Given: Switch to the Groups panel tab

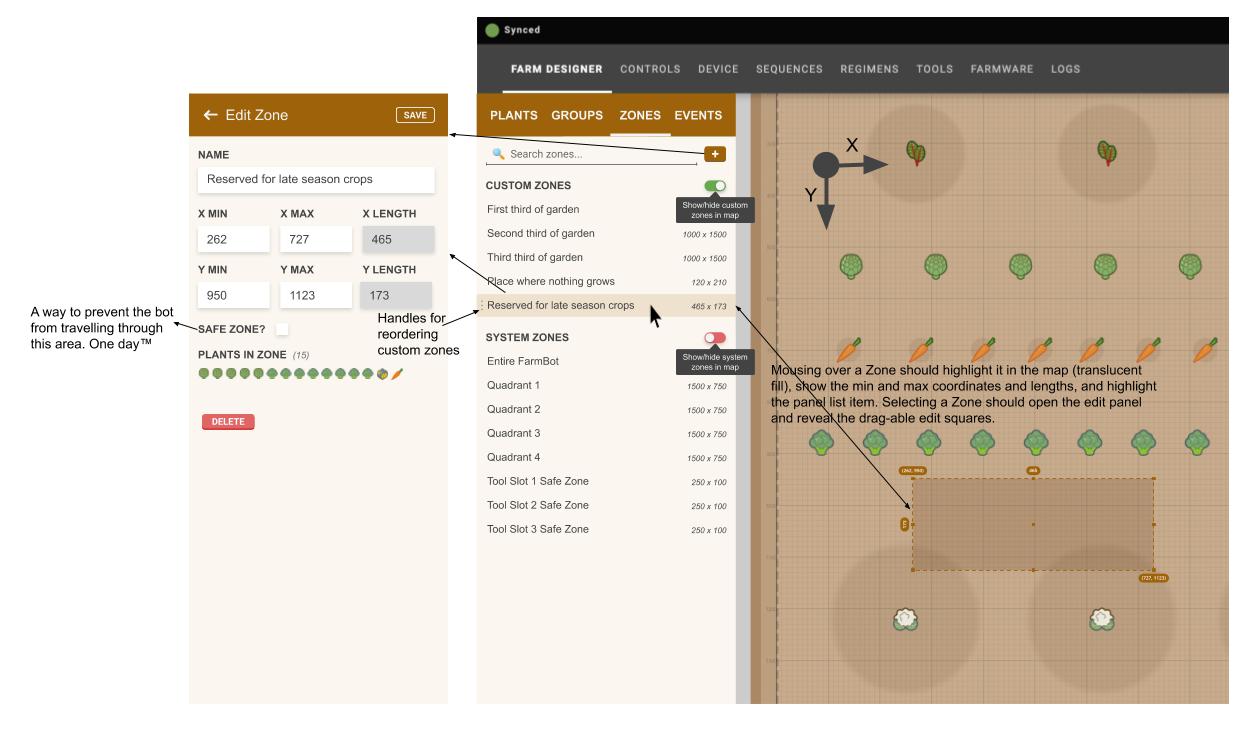Looking at the screenshot, I should coord(577,115).
